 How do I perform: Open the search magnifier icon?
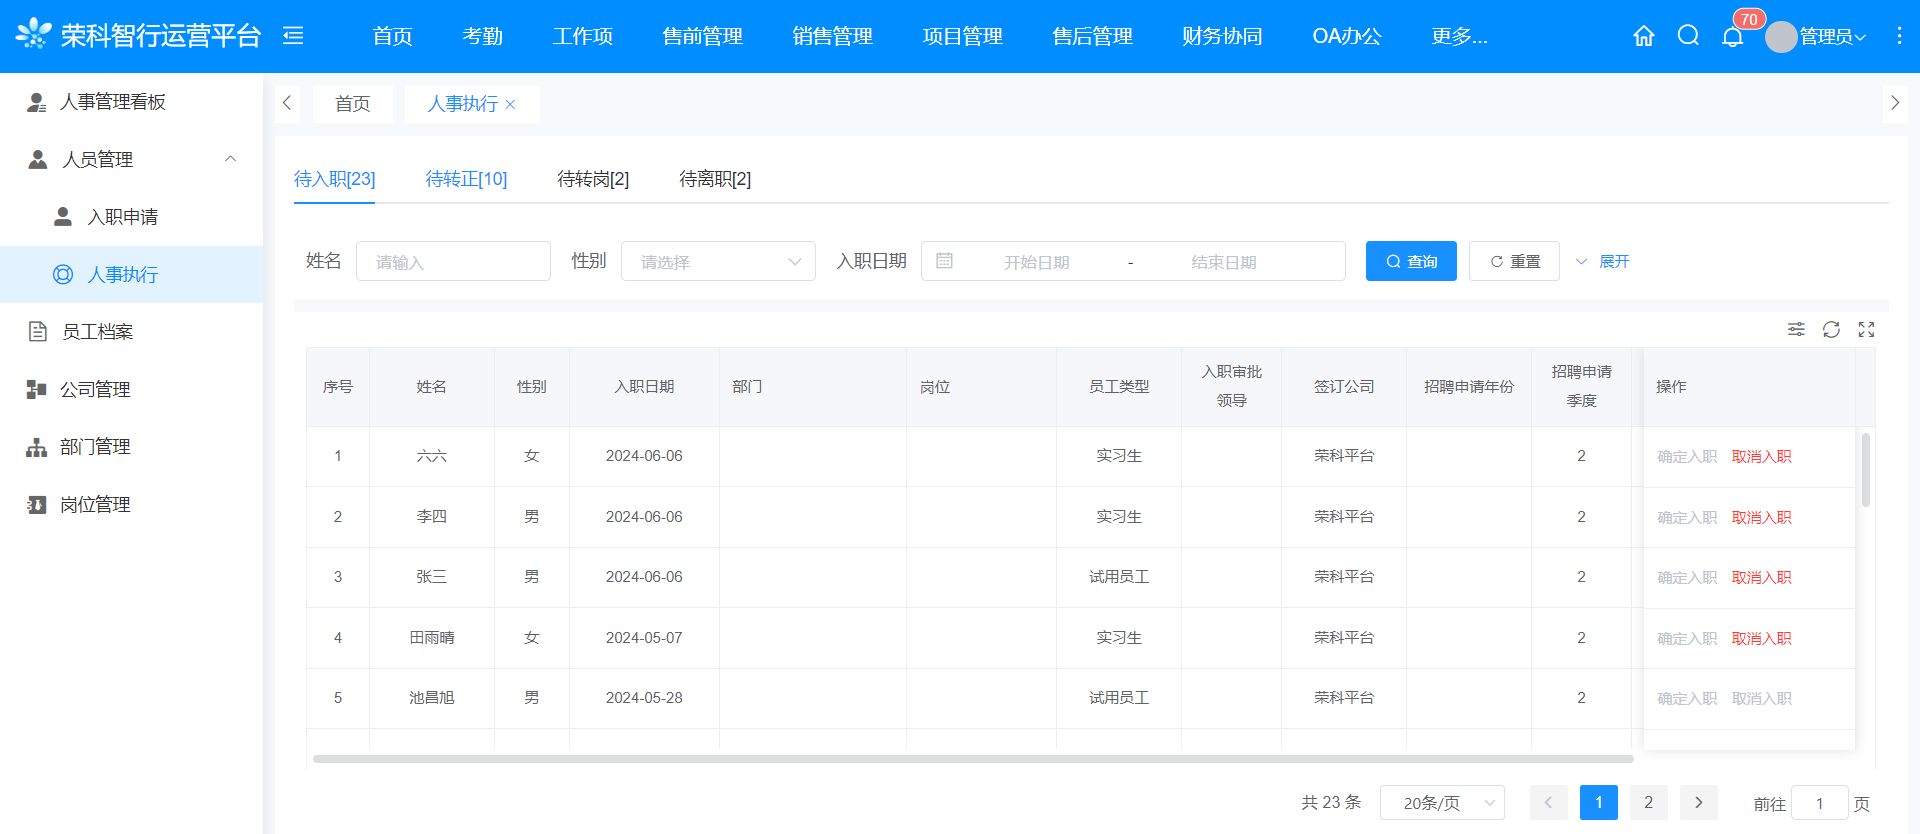point(1688,36)
